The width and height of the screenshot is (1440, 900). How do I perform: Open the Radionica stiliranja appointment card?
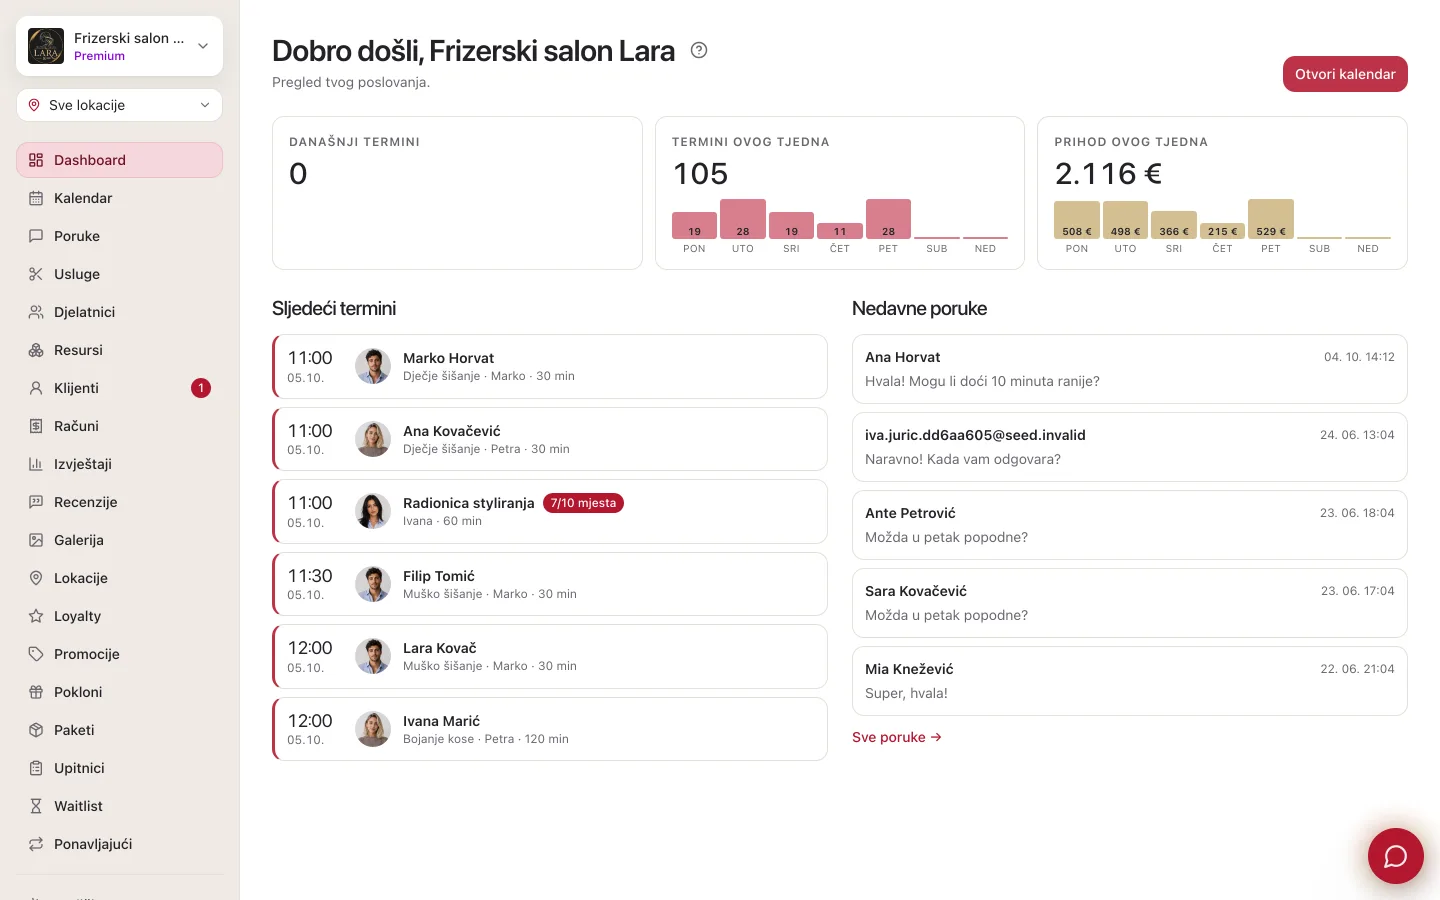[550, 512]
